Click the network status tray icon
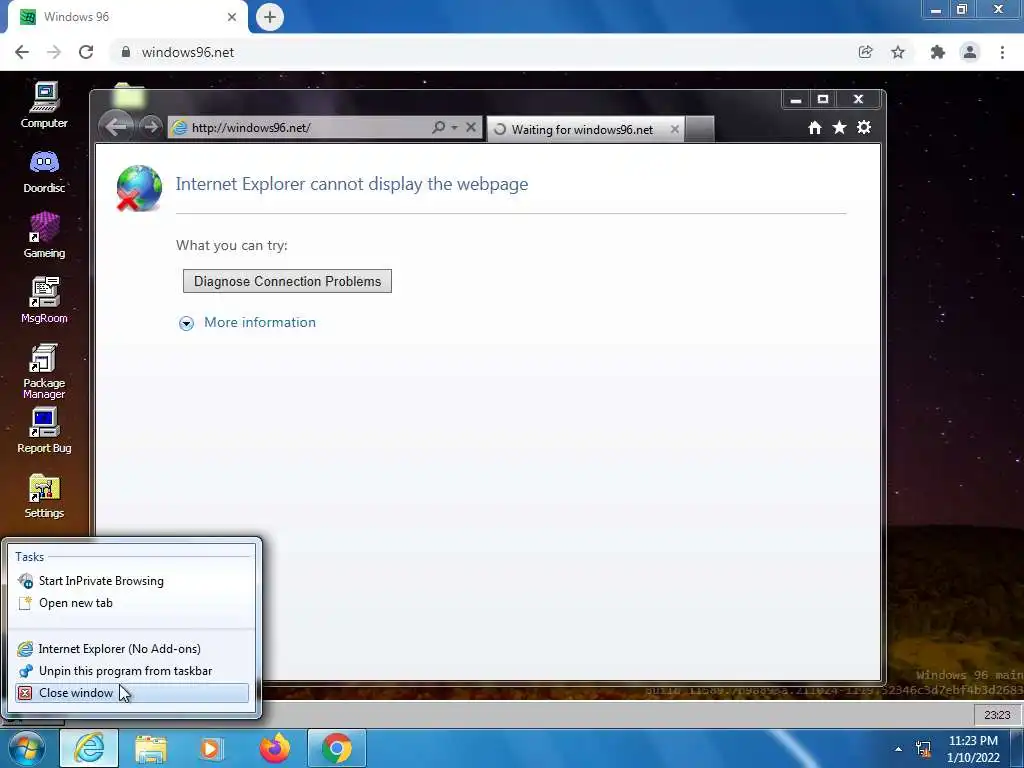The width and height of the screenshot is (1024, 768). [923, 749]
